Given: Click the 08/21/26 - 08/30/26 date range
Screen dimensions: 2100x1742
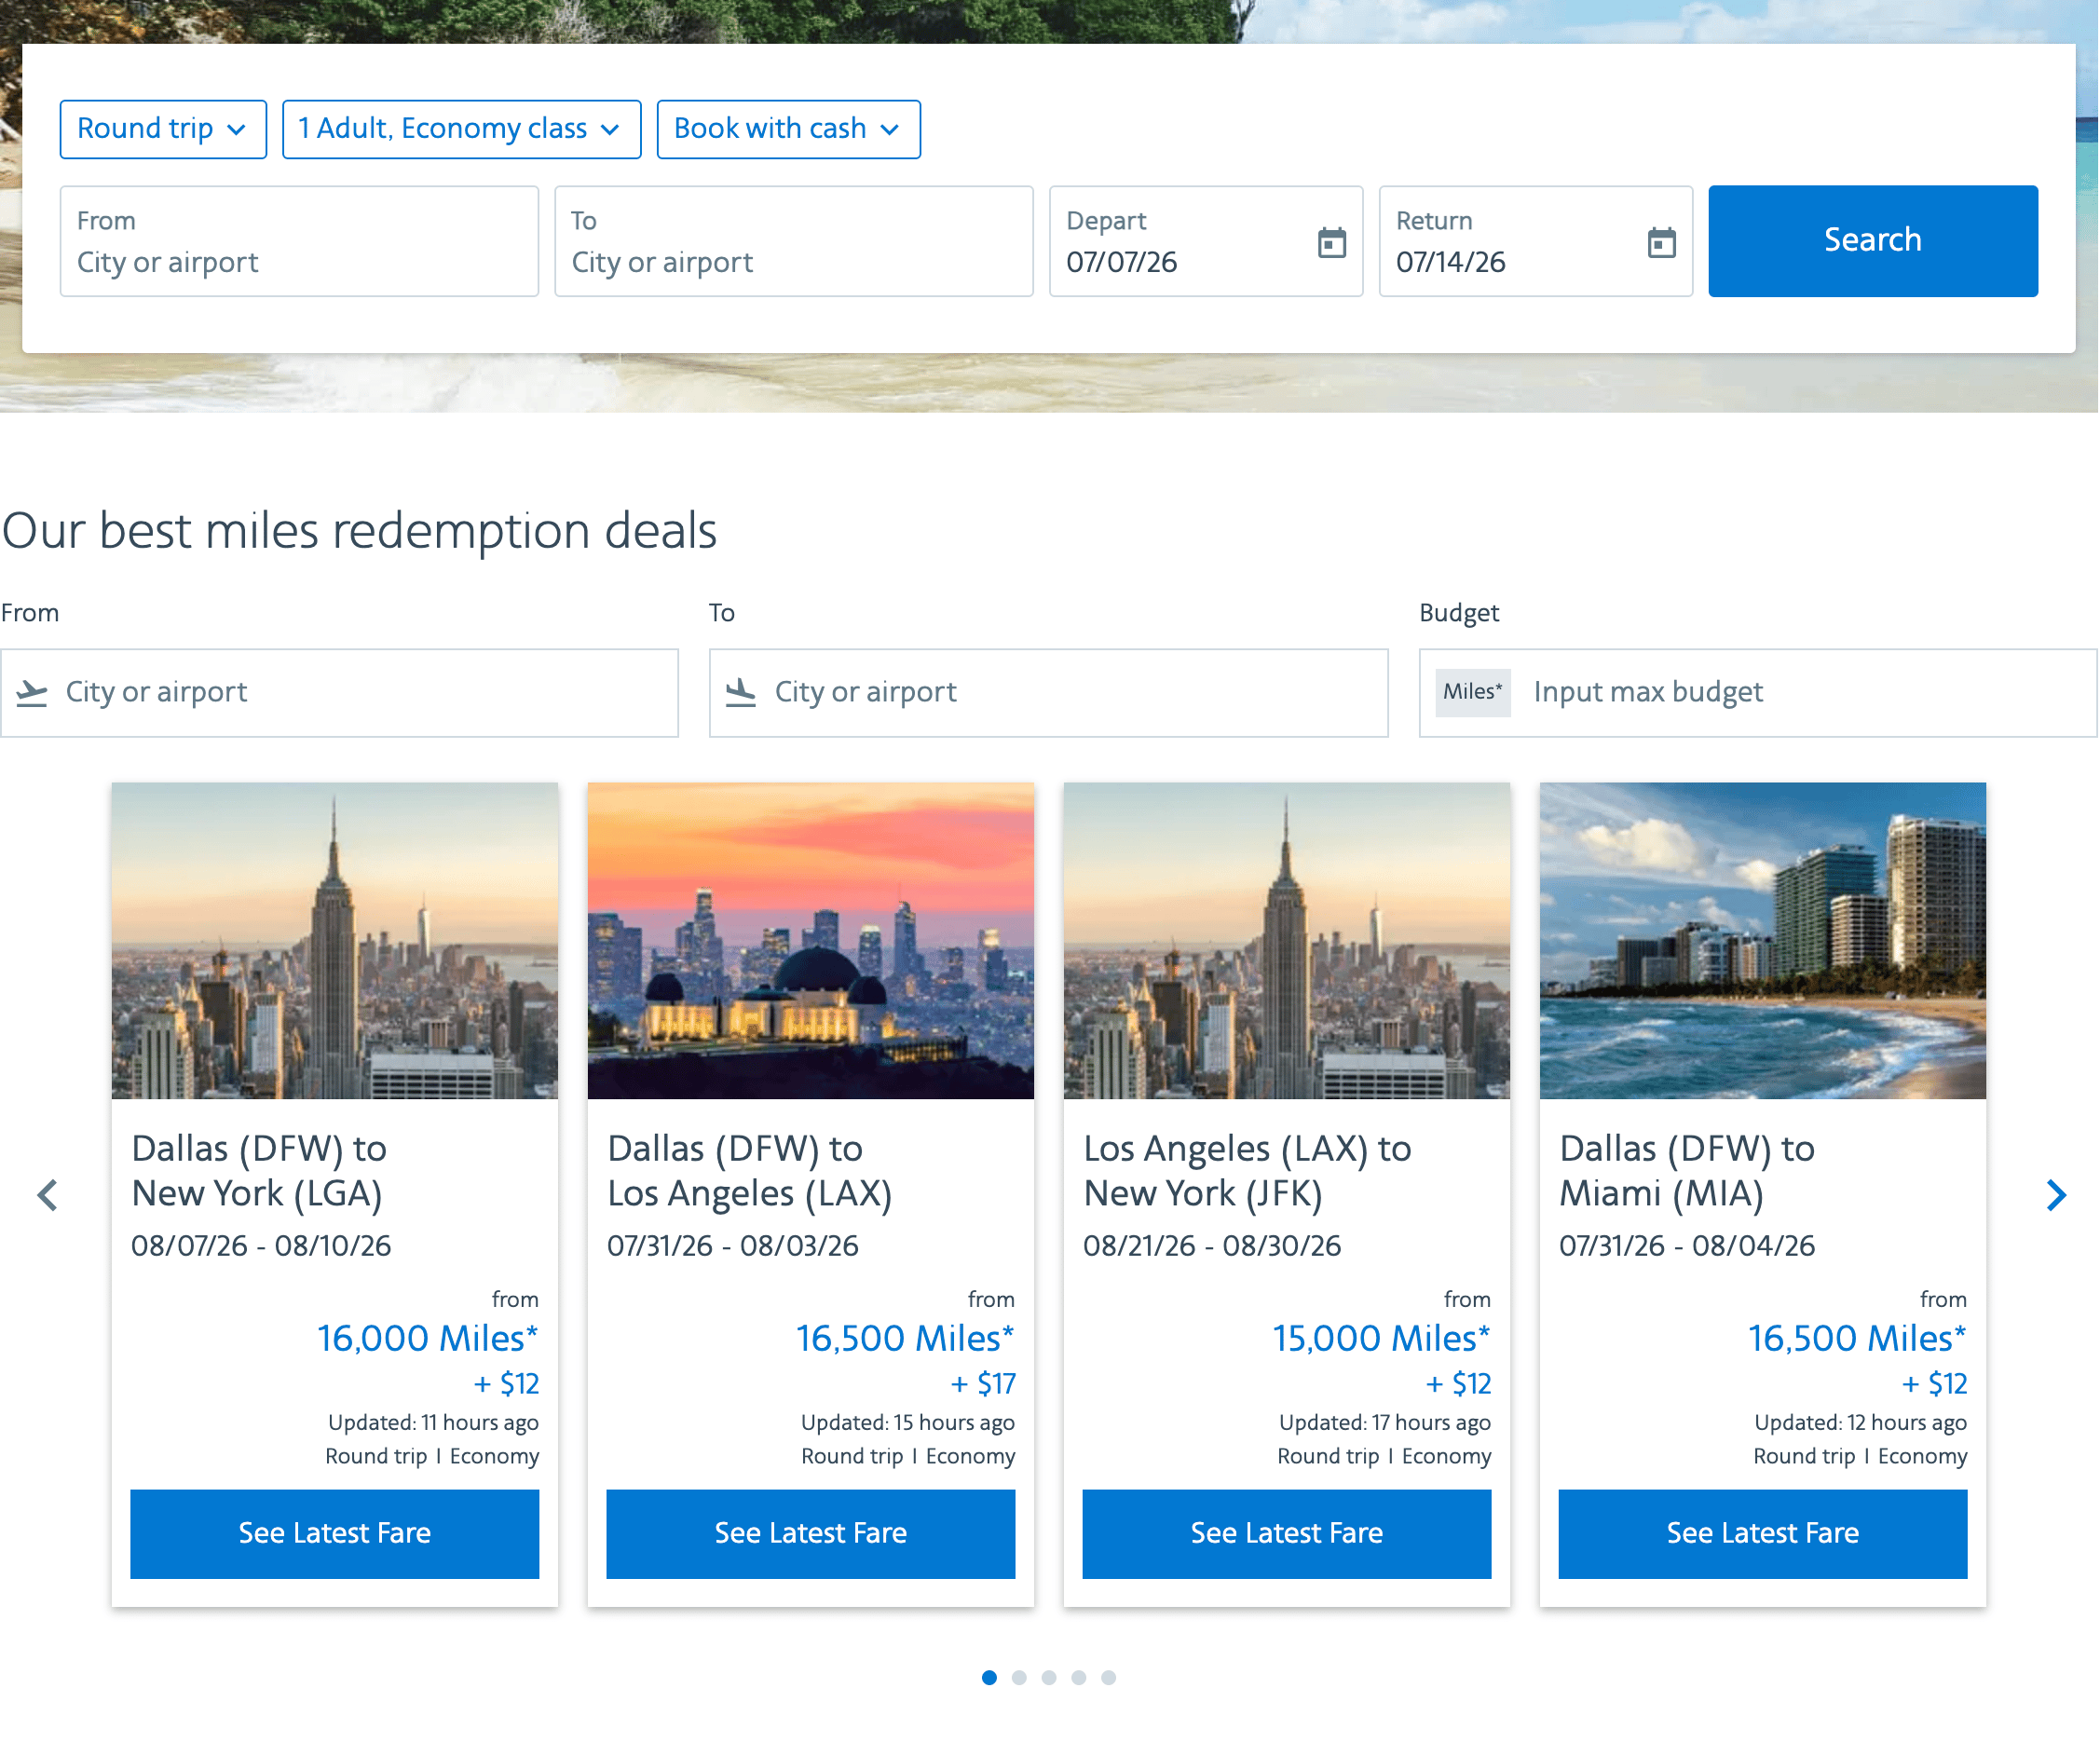Looking at the screenshot, I should pyautogui.click(x=1212, y=1246).
